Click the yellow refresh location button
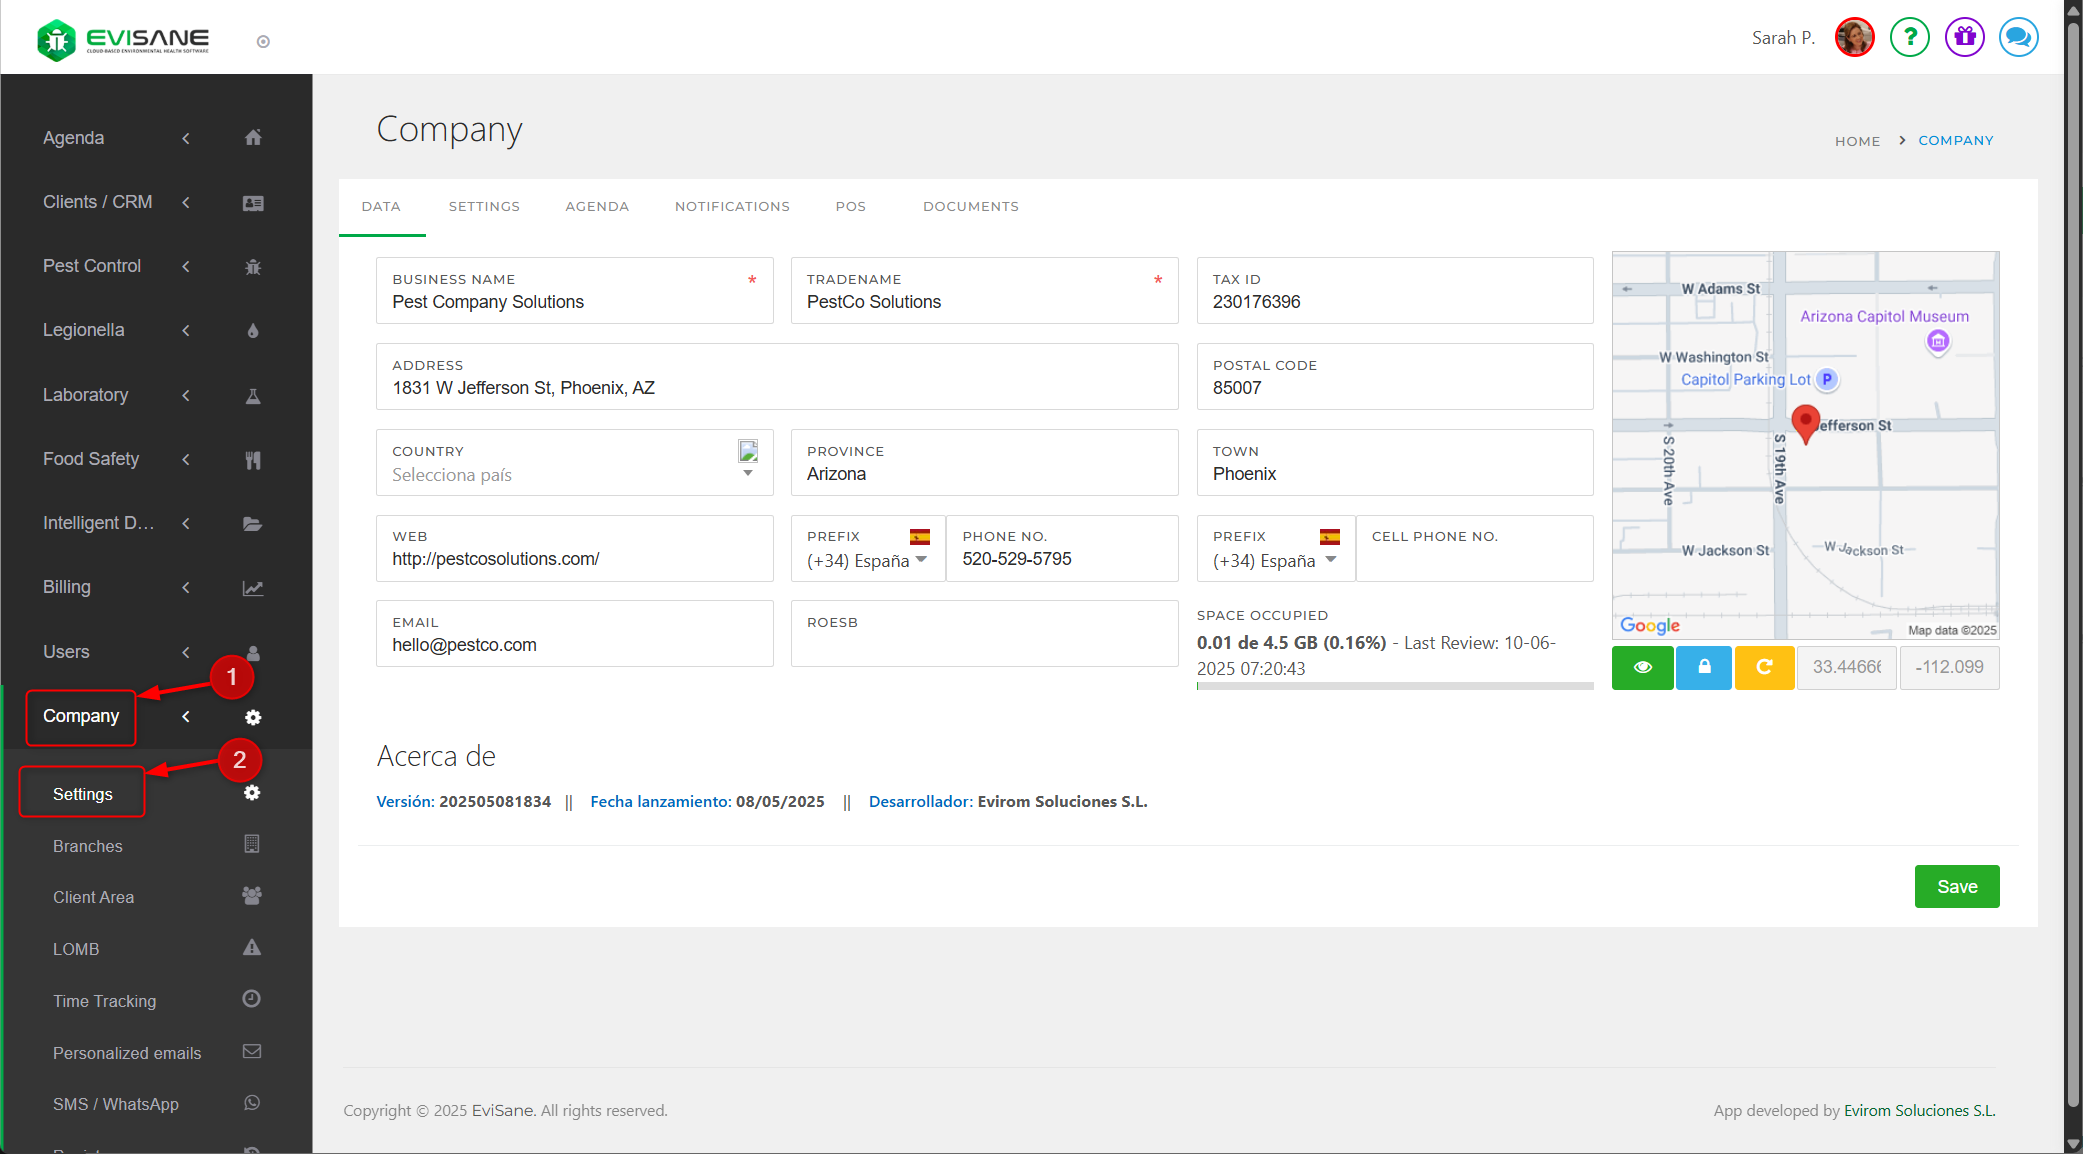This screenshot has width=2083, height=1154. click(x=1764, y=667)
